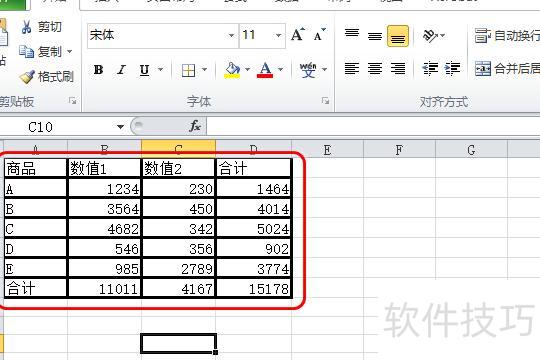540x360 pixels.
Task: Center text horizontally
Action: [x=375, y=69]
